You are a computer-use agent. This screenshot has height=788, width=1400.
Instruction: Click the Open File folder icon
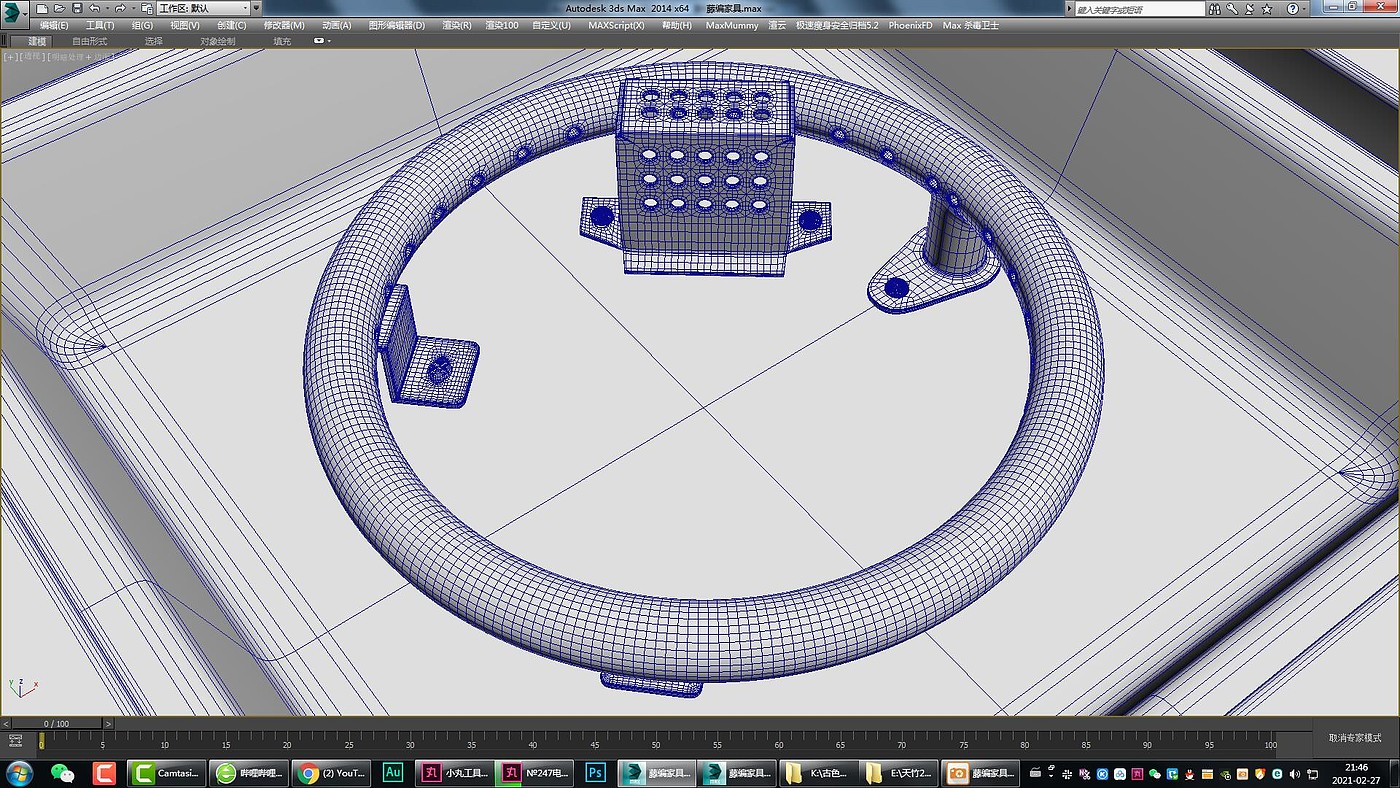tap(60, 8)
